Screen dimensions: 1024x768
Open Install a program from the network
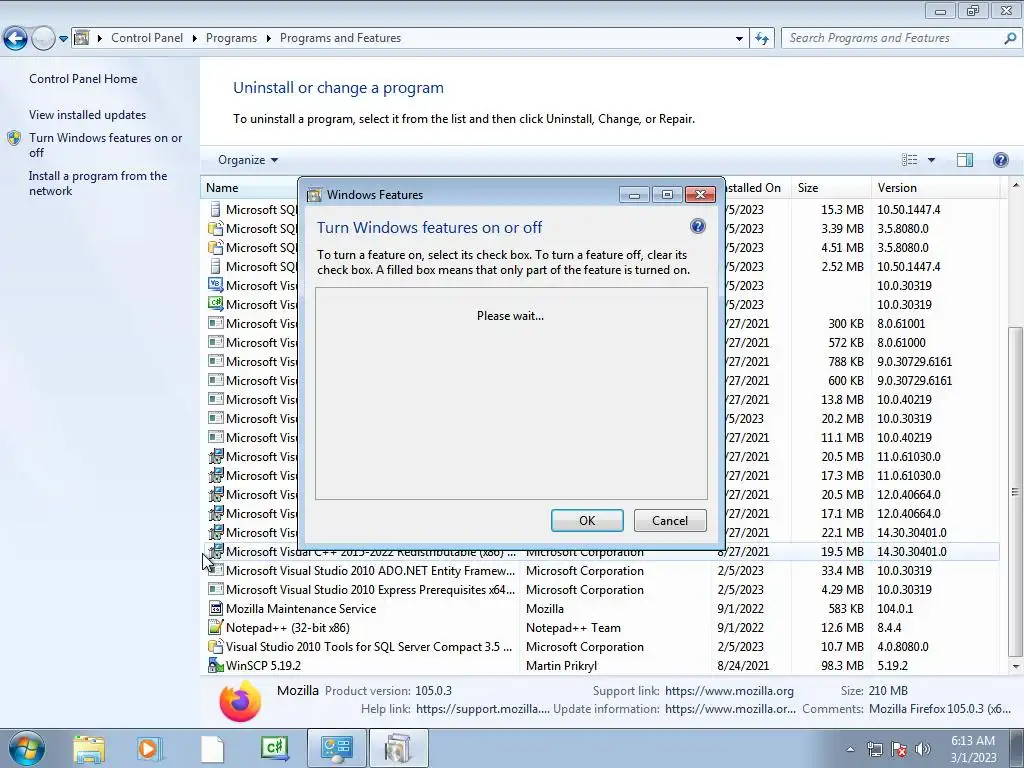click(x=98, y=184)
